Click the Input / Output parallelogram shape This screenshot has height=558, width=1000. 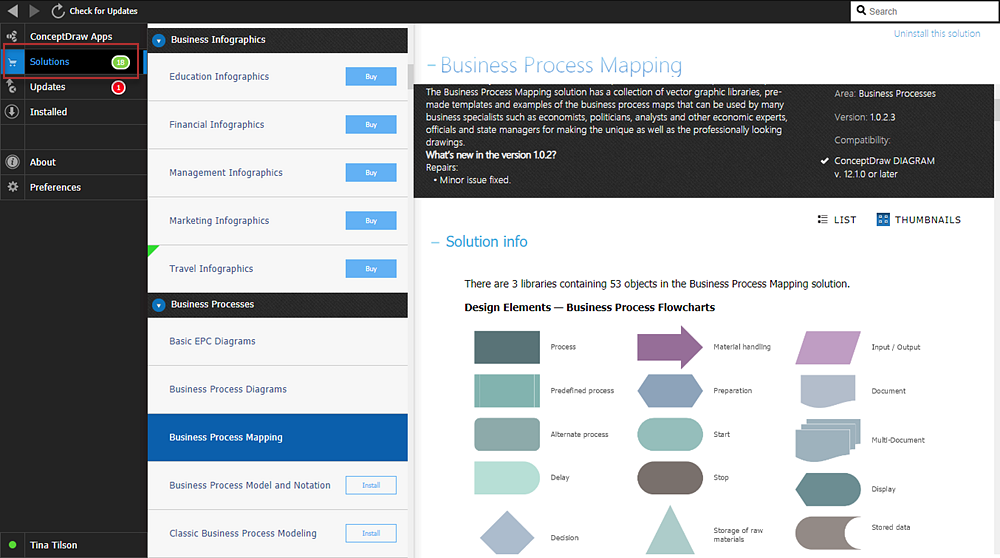coord(828,348)
